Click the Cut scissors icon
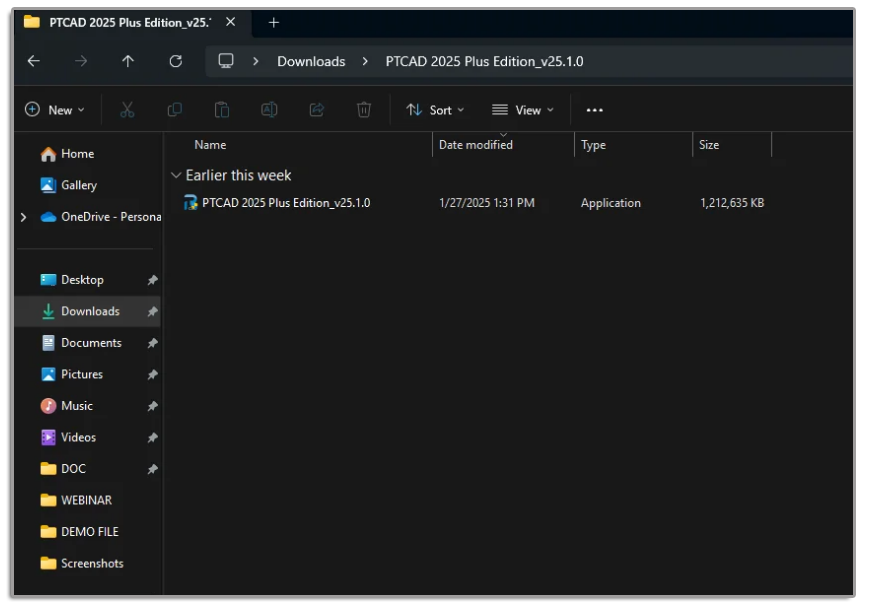Image resolution: width=872 pixels, height=613 pixels. pyautogui.click(x=127, y=110)
